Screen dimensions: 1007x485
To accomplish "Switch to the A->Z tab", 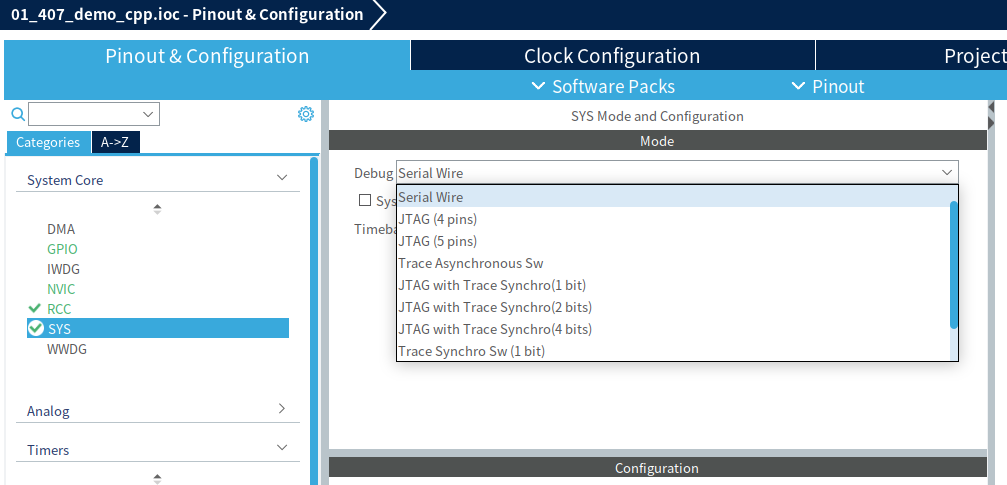I will coord(115,142).
